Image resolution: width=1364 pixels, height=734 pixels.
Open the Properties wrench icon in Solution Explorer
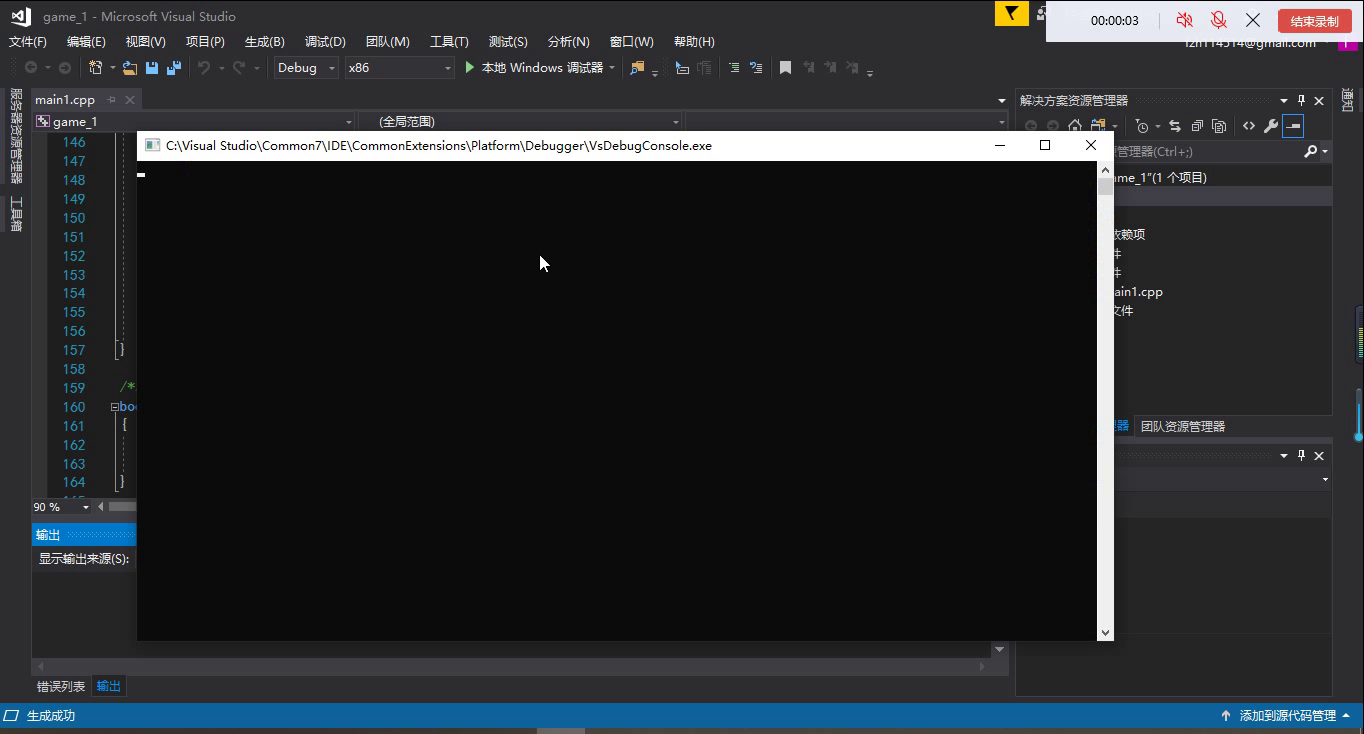1270,126
